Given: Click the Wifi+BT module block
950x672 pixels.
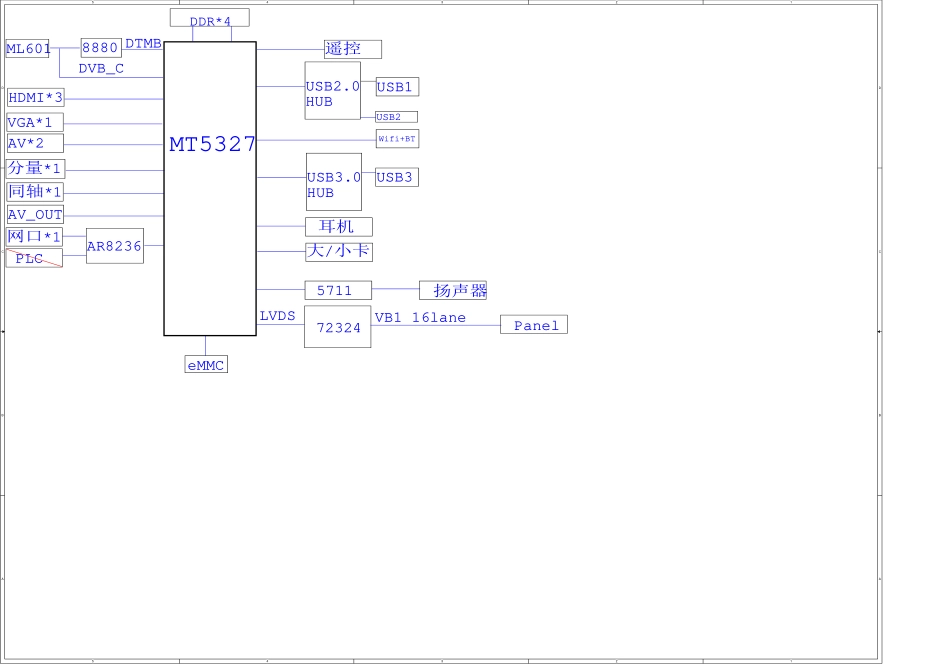Looking at the screenshot, I should tap(397, 139).
